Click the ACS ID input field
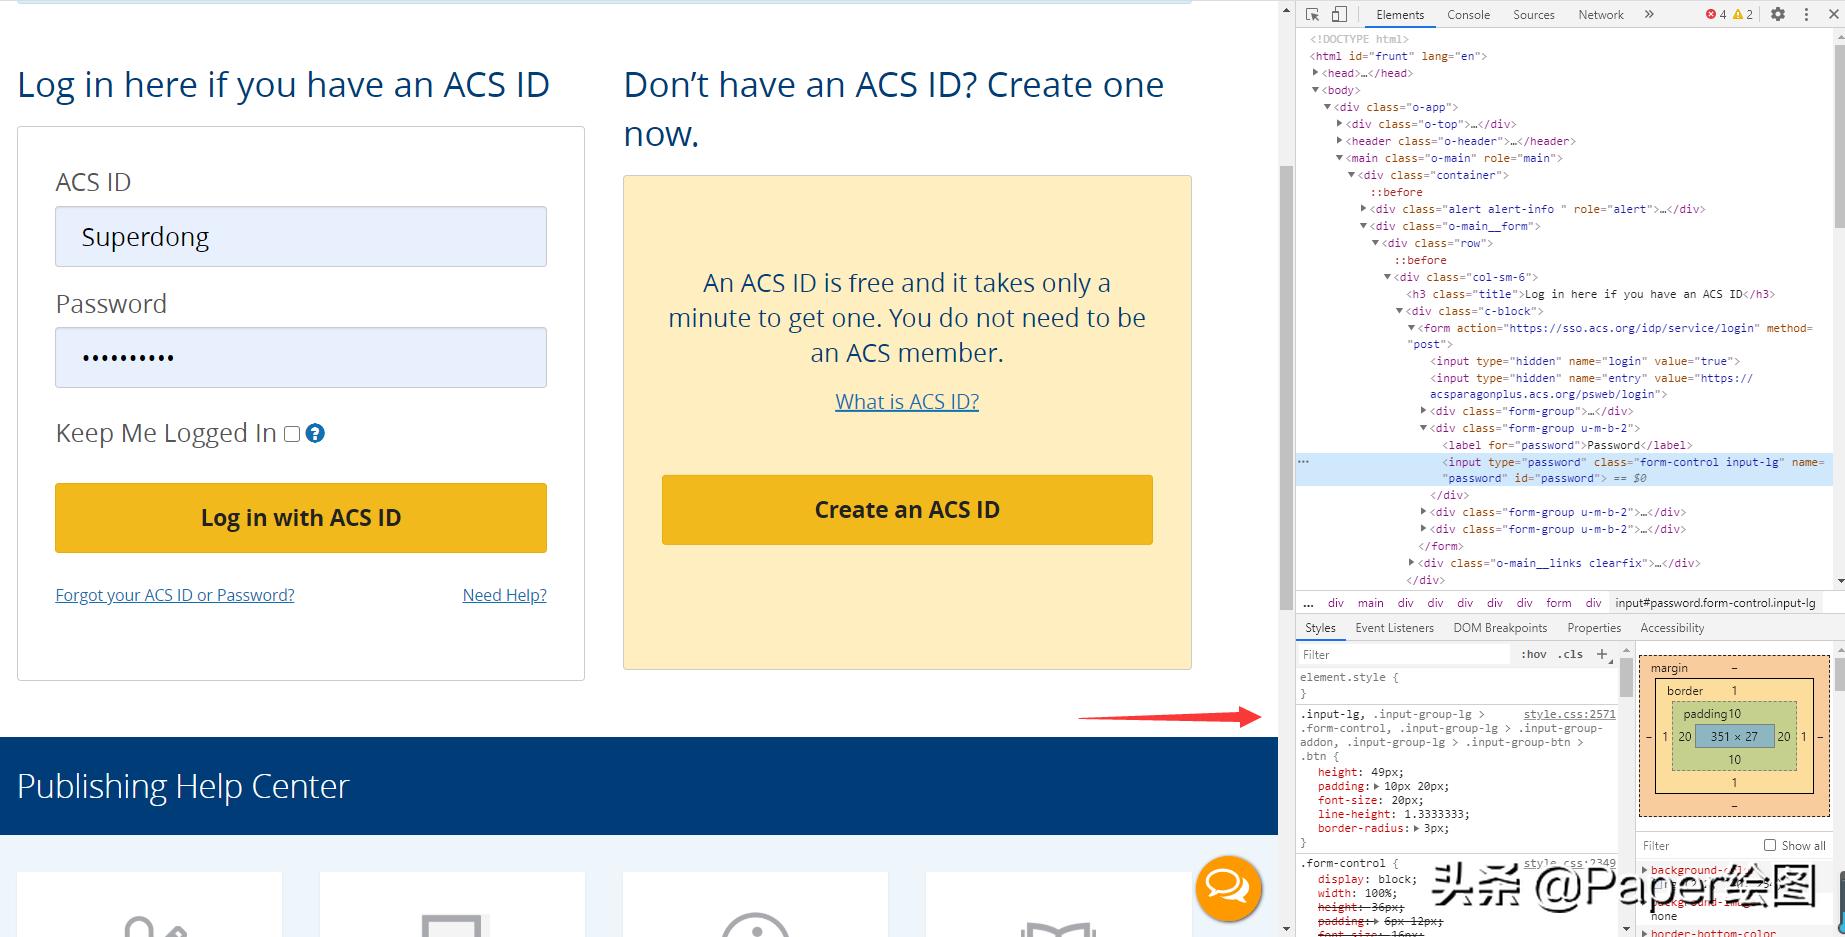This screenshot has height=937, width=1845. 301,236
